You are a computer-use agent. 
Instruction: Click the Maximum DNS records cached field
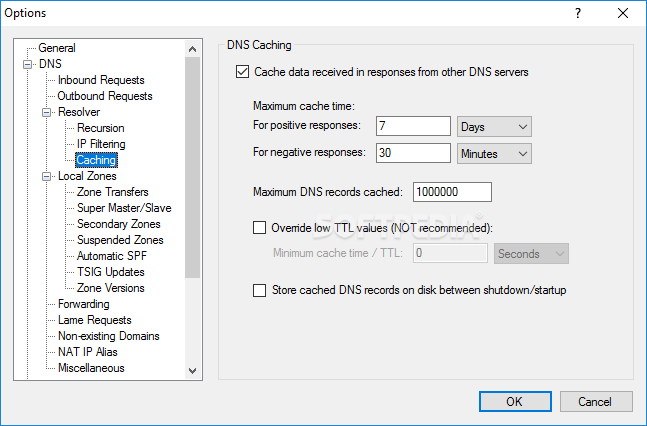pyautogui.click(x=452, y=192)
